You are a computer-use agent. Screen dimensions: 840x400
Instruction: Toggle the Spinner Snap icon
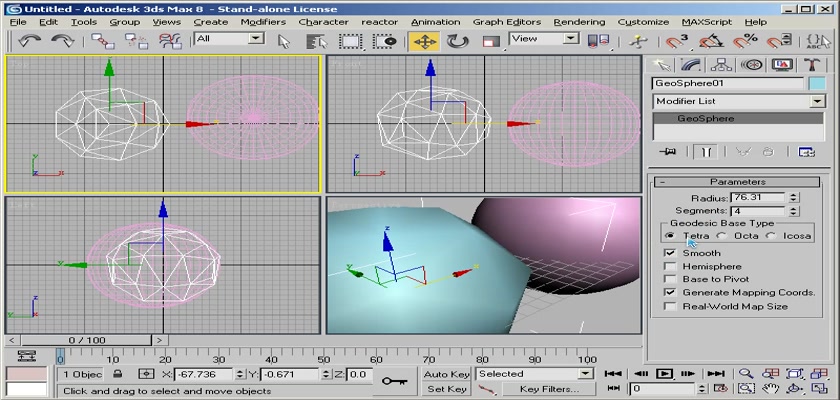point(779,41)
